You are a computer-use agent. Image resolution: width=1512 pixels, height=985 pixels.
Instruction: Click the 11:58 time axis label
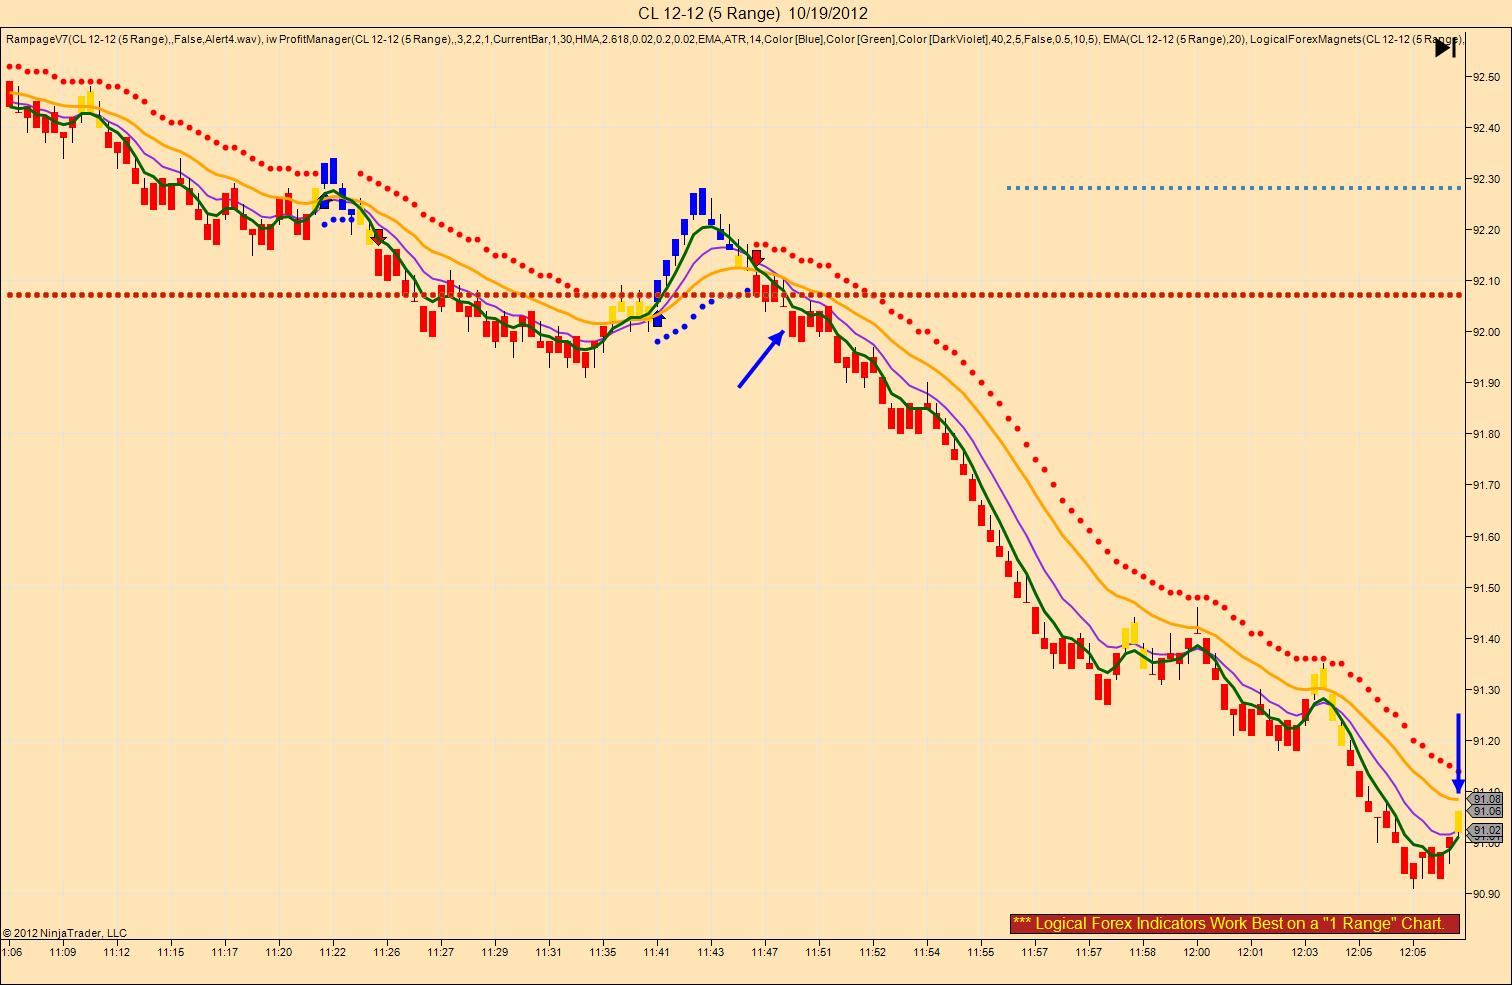tap(1142, 952)
